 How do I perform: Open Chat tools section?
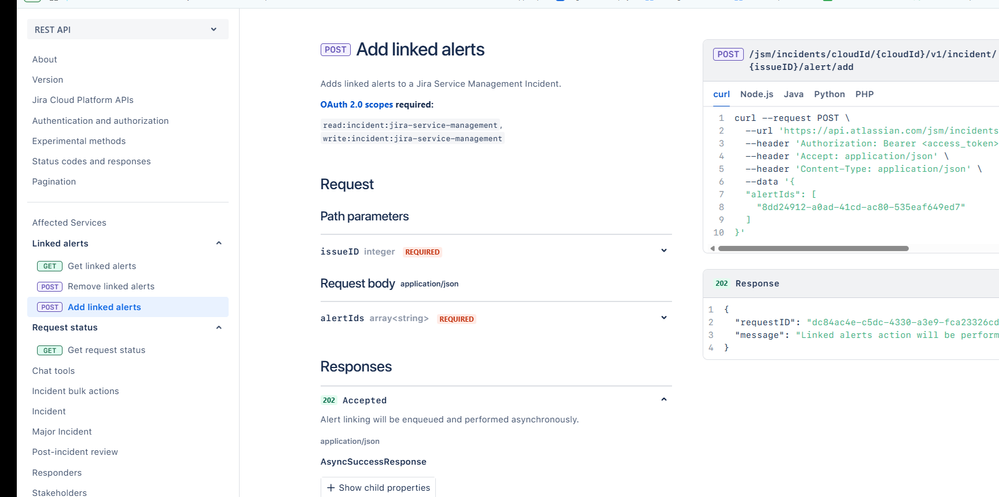coord(54,370)
